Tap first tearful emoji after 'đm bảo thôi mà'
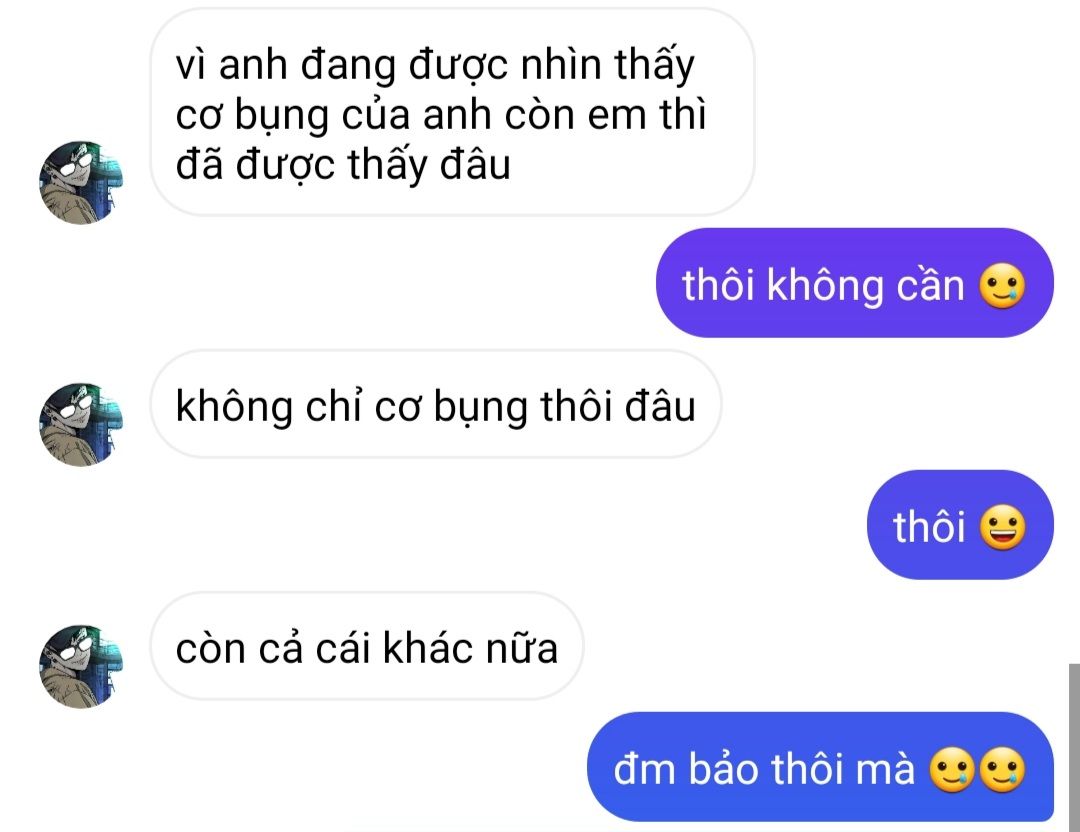Image resolution: width=1080 pixels, height=832 pixels. pyautogui.click(x=953, y=769)
